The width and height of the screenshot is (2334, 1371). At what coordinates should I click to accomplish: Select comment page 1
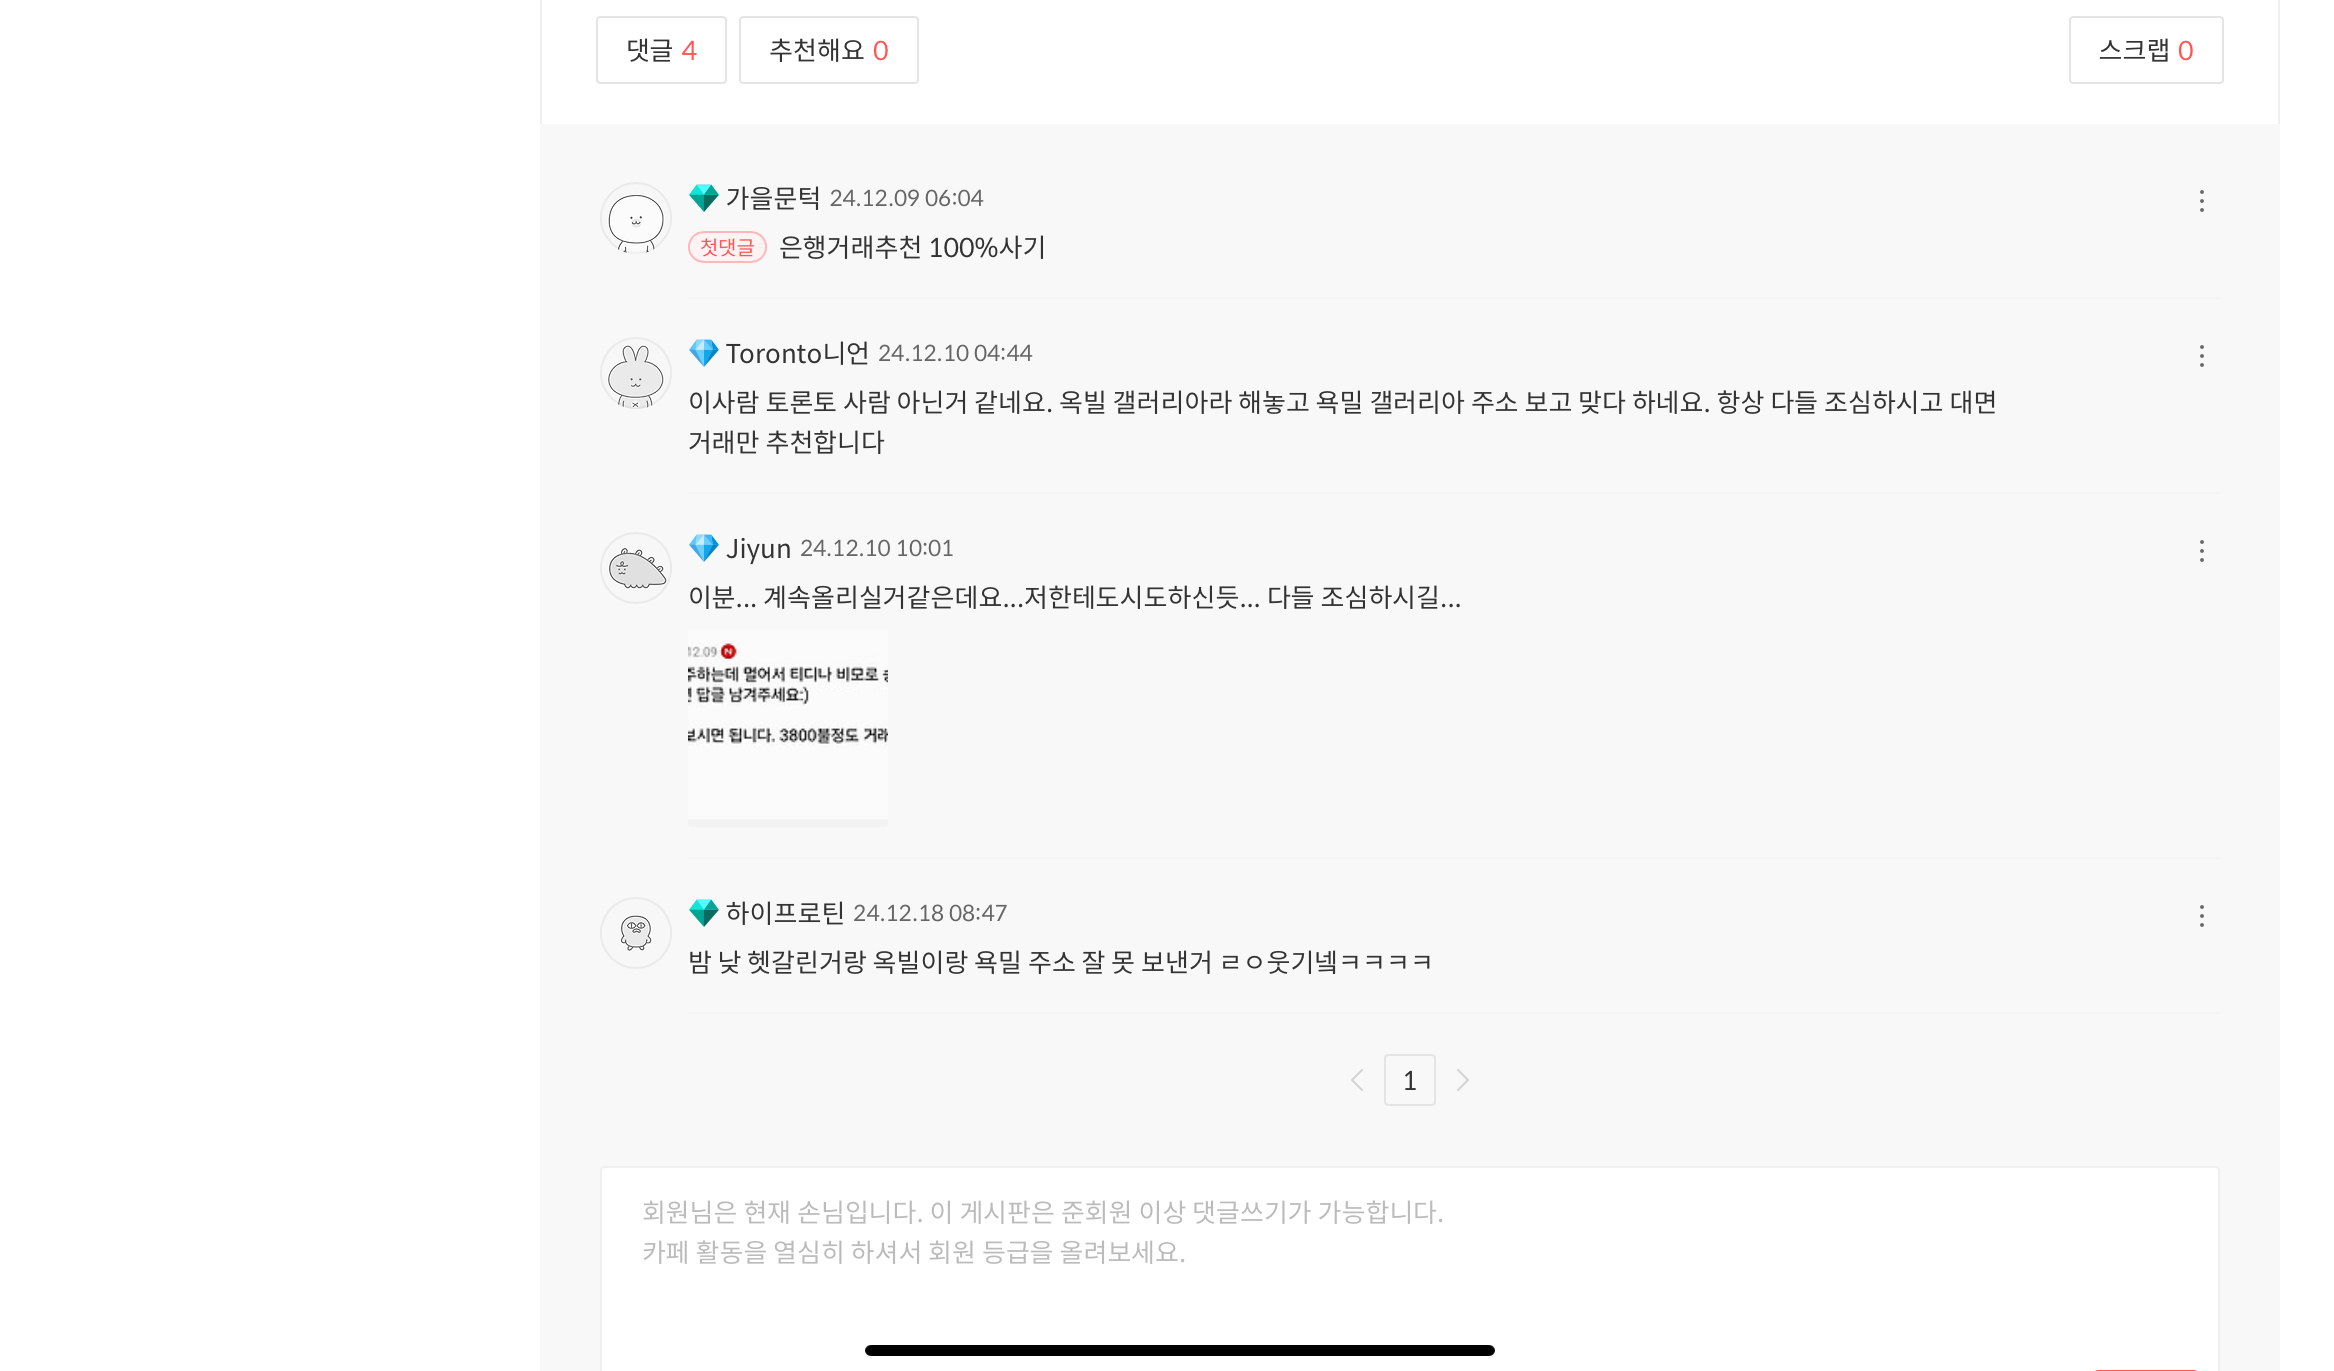click(1409, 1080)
